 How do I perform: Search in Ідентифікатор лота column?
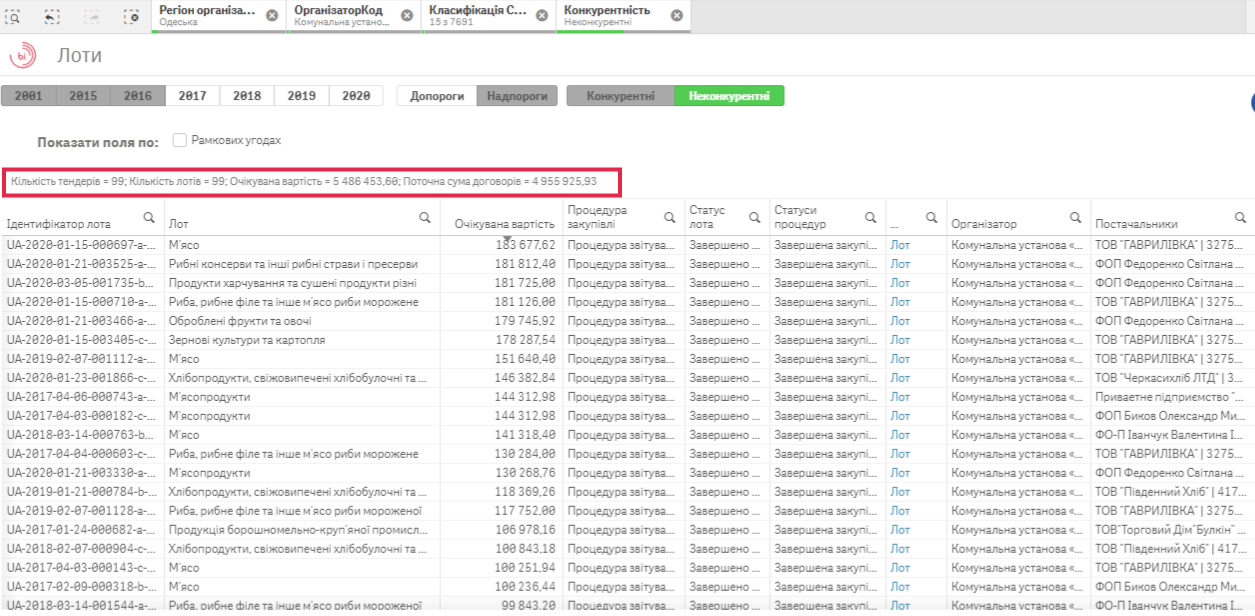pyautogui.click(x=148, y=218)
